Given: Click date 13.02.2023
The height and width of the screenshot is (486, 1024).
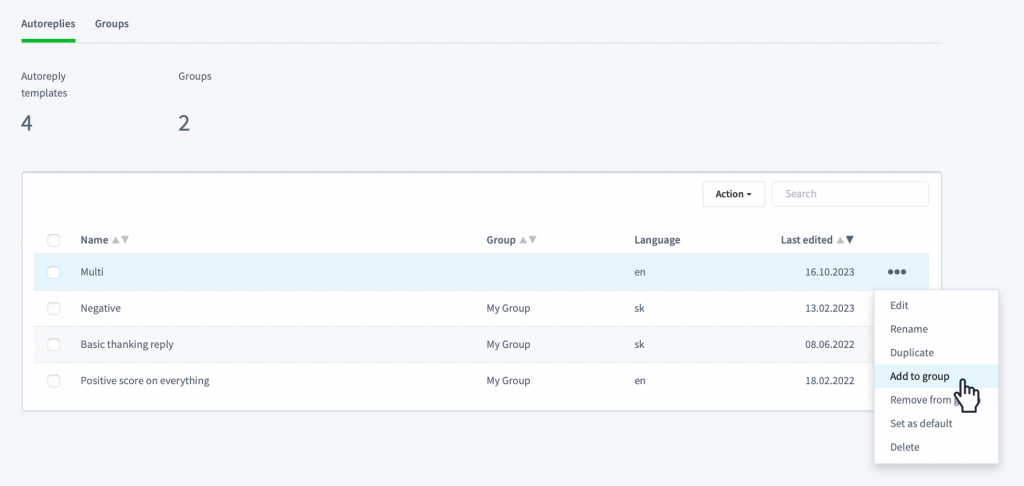Looking at the screenshot, I should (829, 308).
